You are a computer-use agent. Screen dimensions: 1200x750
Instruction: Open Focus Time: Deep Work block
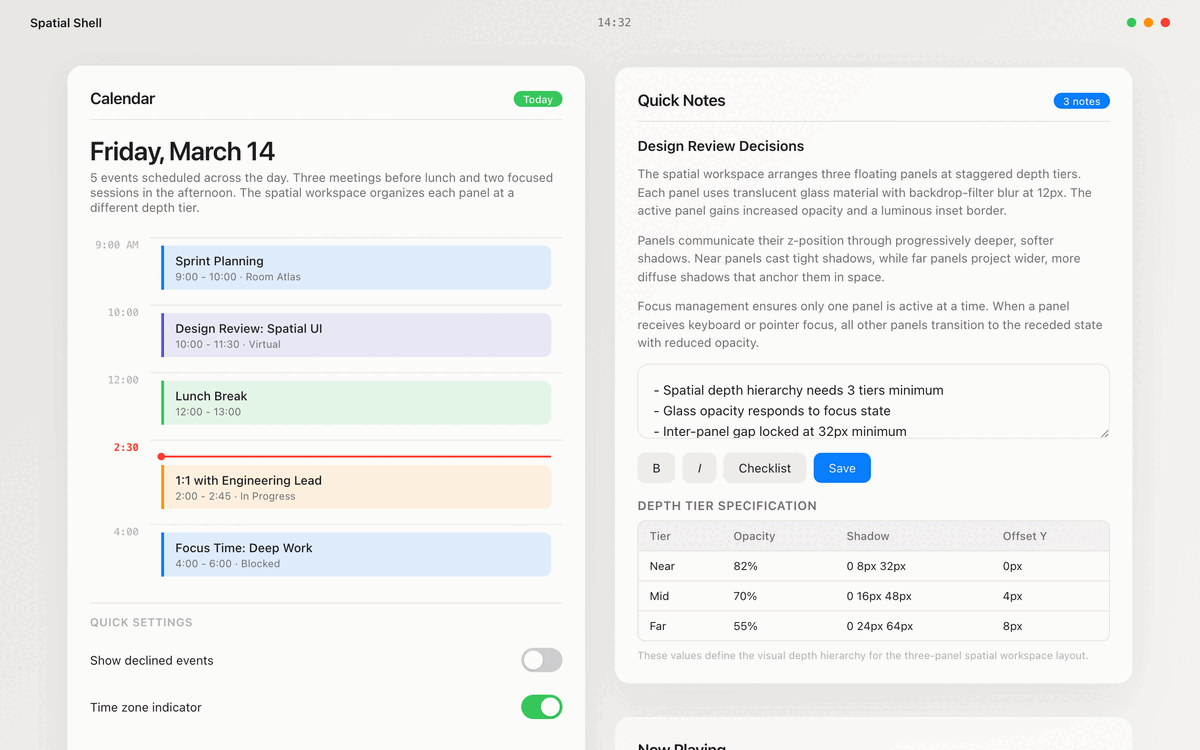[356, 555]
